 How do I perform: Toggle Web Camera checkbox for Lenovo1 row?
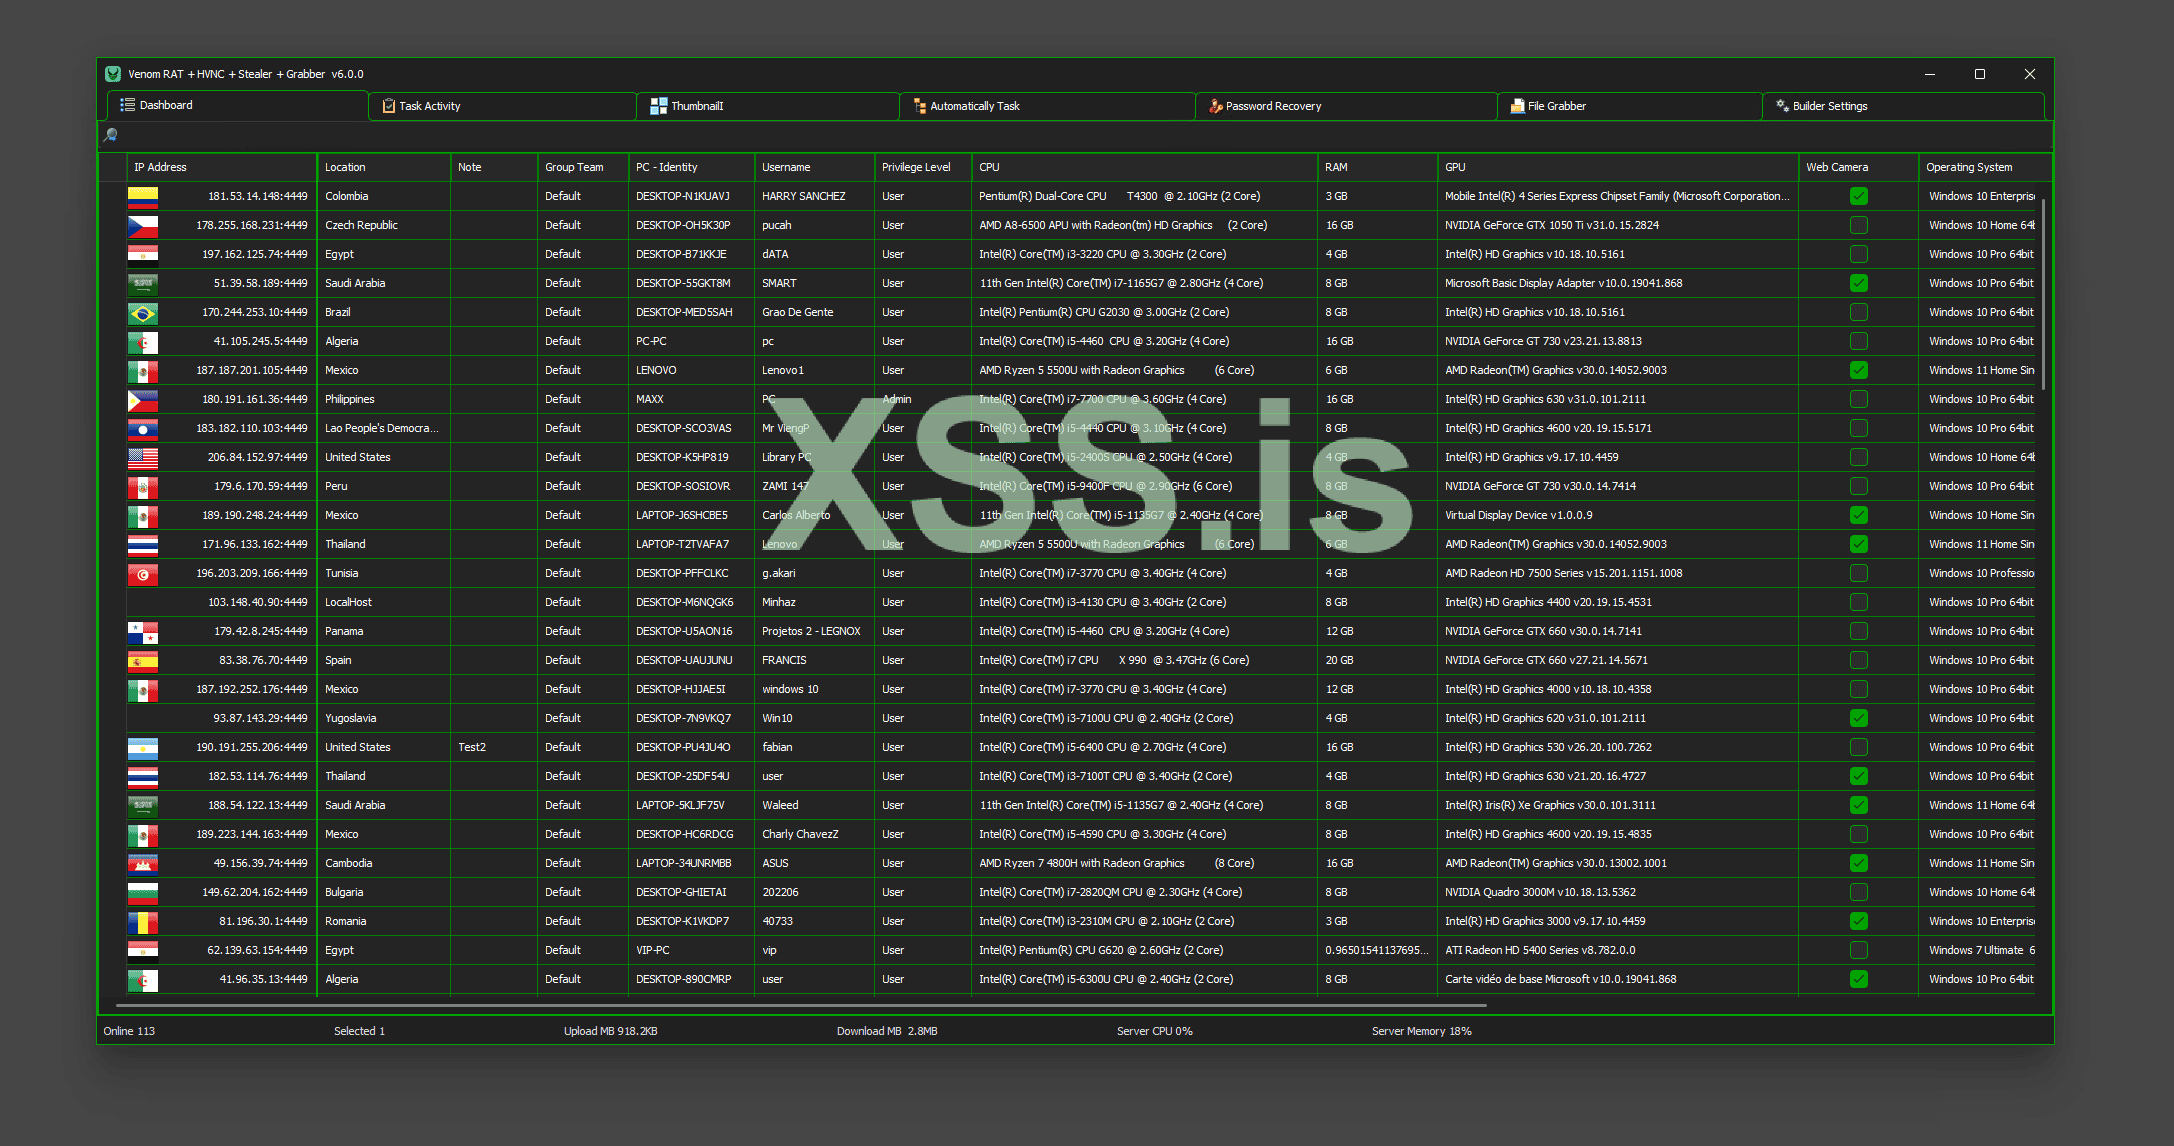click(x=1858, y=370)
